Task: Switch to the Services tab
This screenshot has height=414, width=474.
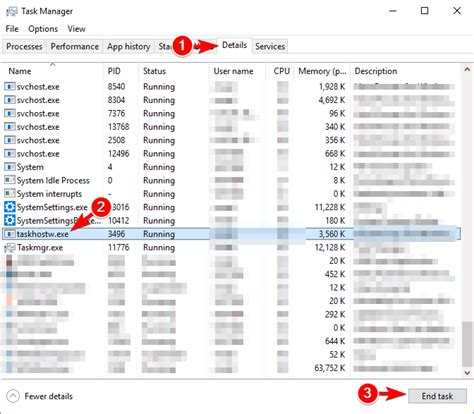Action: click(x=270, y=46)
